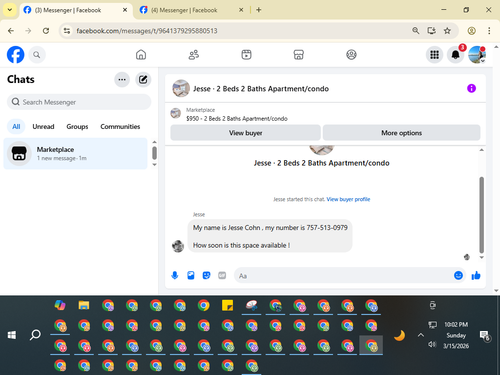Attach a file with the photo icon

pos(191,275)
